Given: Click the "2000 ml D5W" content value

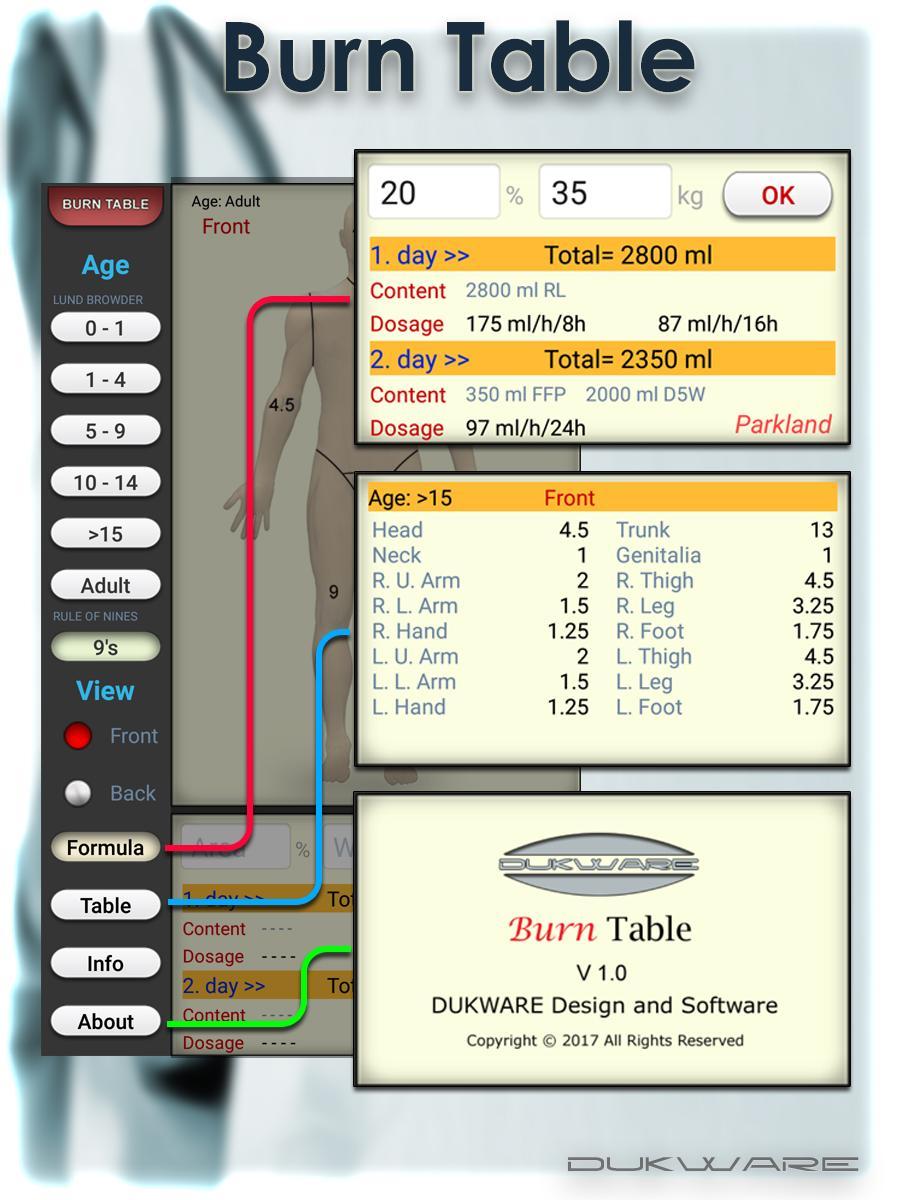Looking at the screenshot, I should [x=645, y=395].
